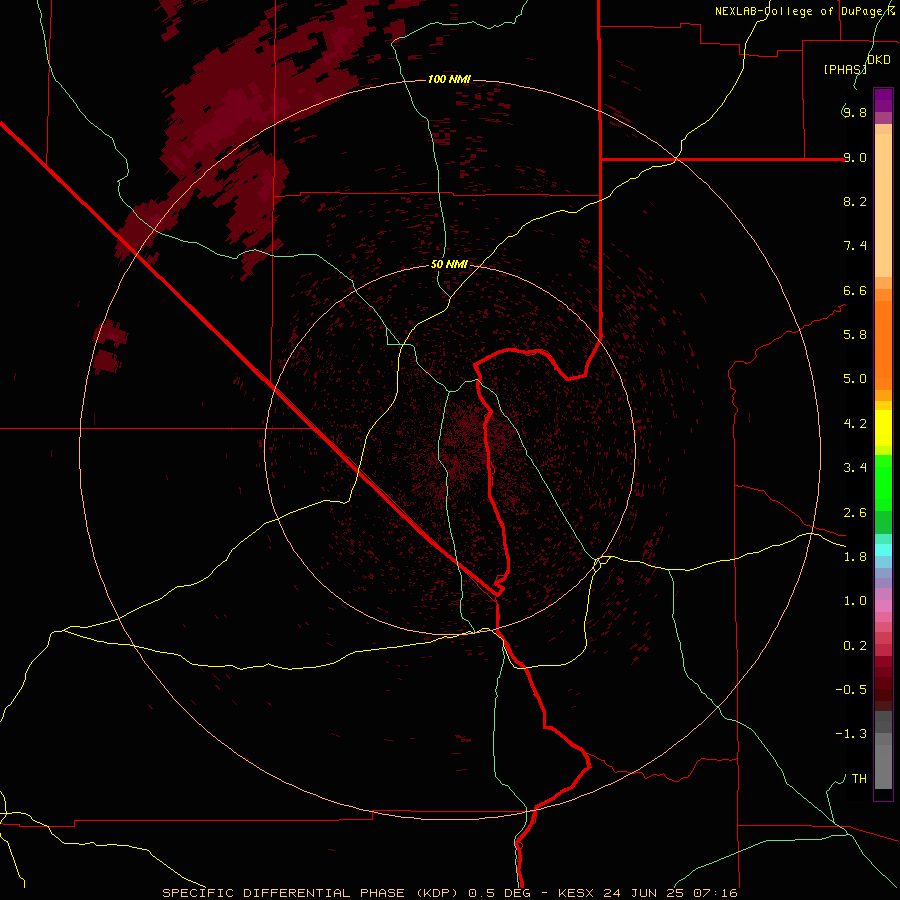Image resolution: width=900 pixels, height=900 pixels.
Task: Click the 4.2 legend value
Action: [x=855, y=424]
